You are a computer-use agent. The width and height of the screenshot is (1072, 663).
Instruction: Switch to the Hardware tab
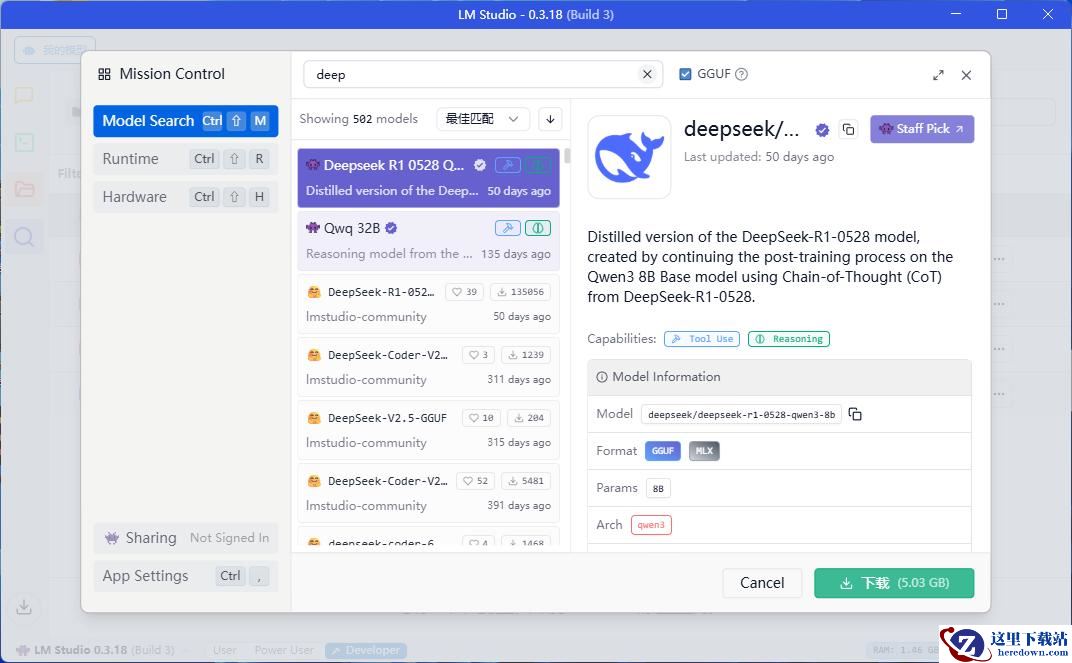pyautogui.click(x=185, y=197)
